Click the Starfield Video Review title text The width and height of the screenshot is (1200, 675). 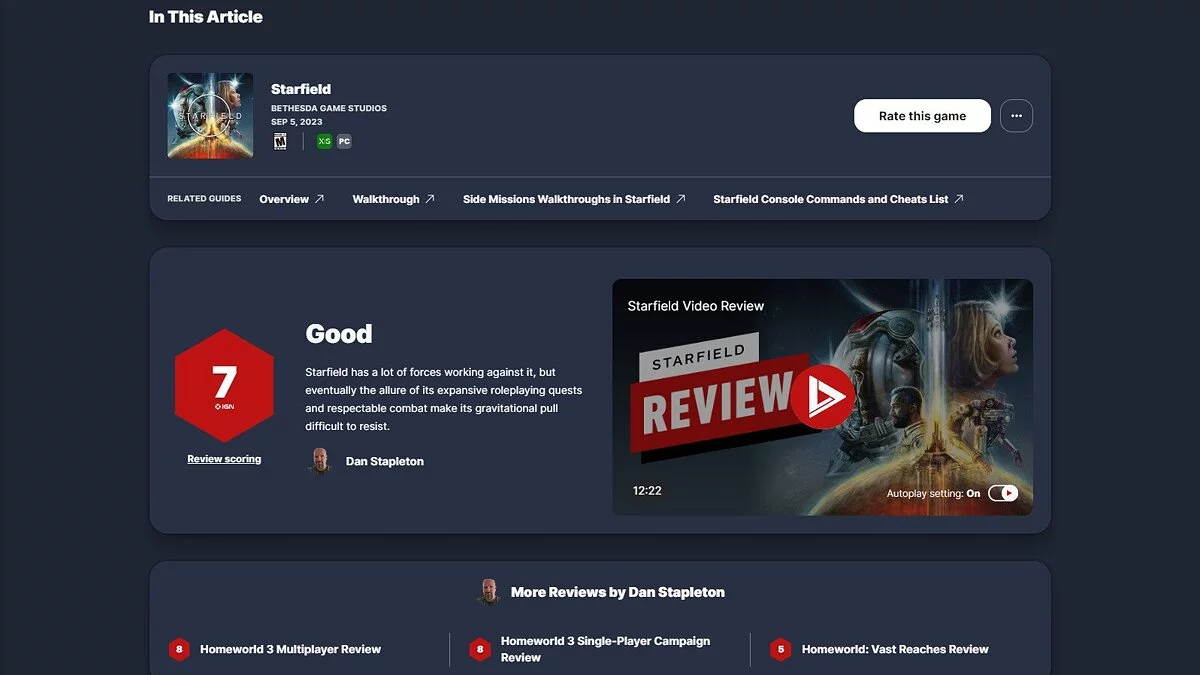(696, 306)
